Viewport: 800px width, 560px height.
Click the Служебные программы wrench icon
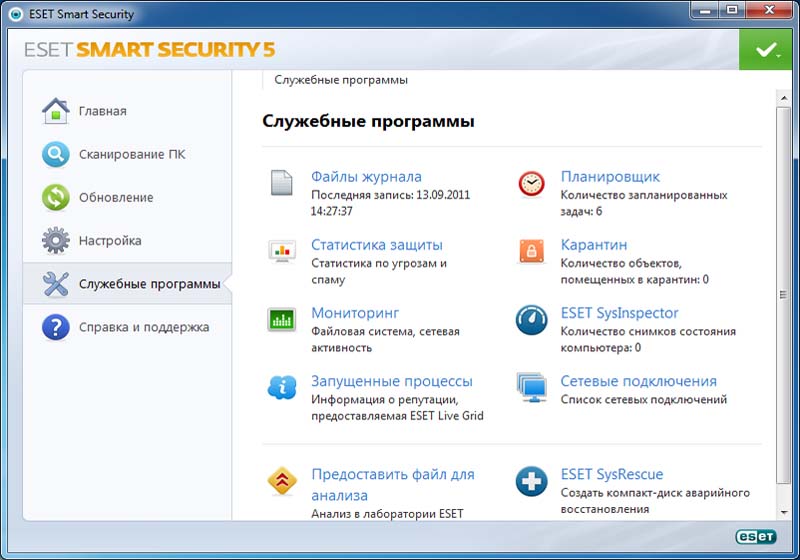tap(56, 284)
